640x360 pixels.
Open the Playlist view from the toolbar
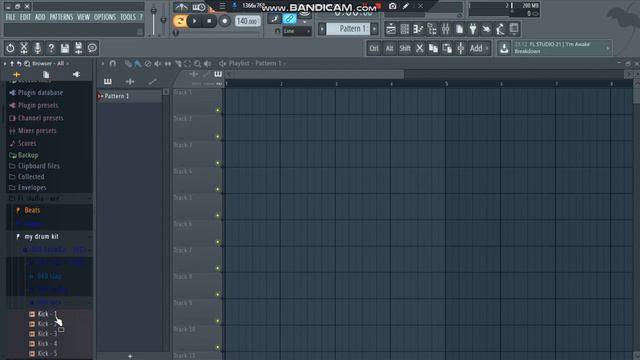tap(391, 29)
